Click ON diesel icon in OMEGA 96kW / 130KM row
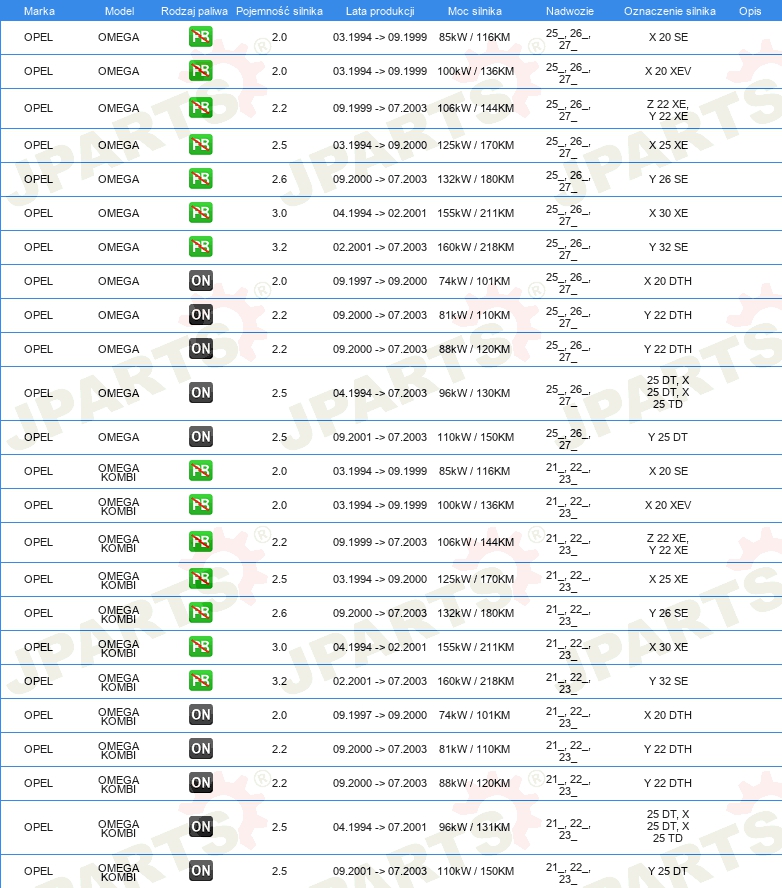This screenshot has width=782, height=888. coord(200,393)
